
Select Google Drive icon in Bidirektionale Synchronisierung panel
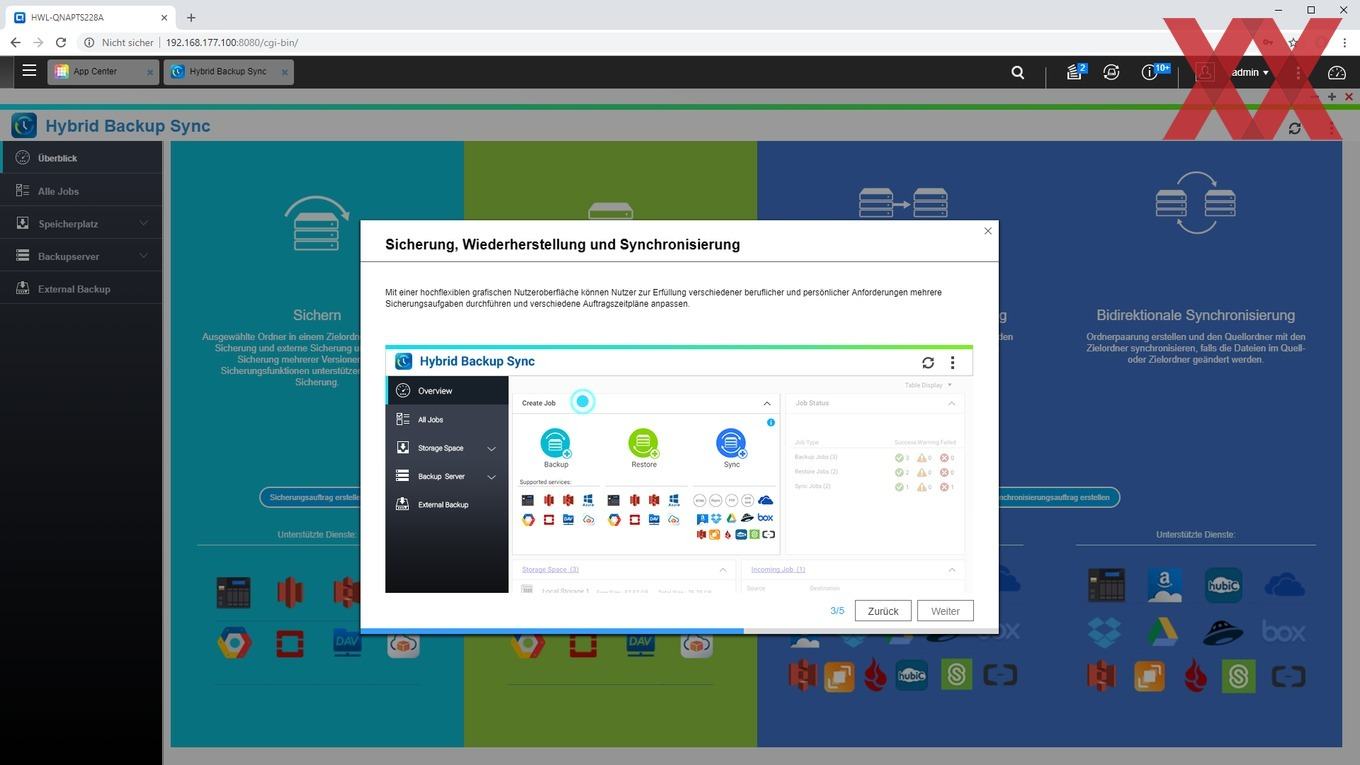(1163, 632)
